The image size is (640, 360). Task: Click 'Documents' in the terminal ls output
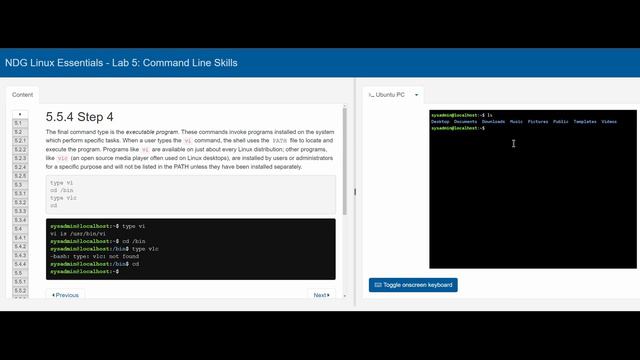click(465, 122)
